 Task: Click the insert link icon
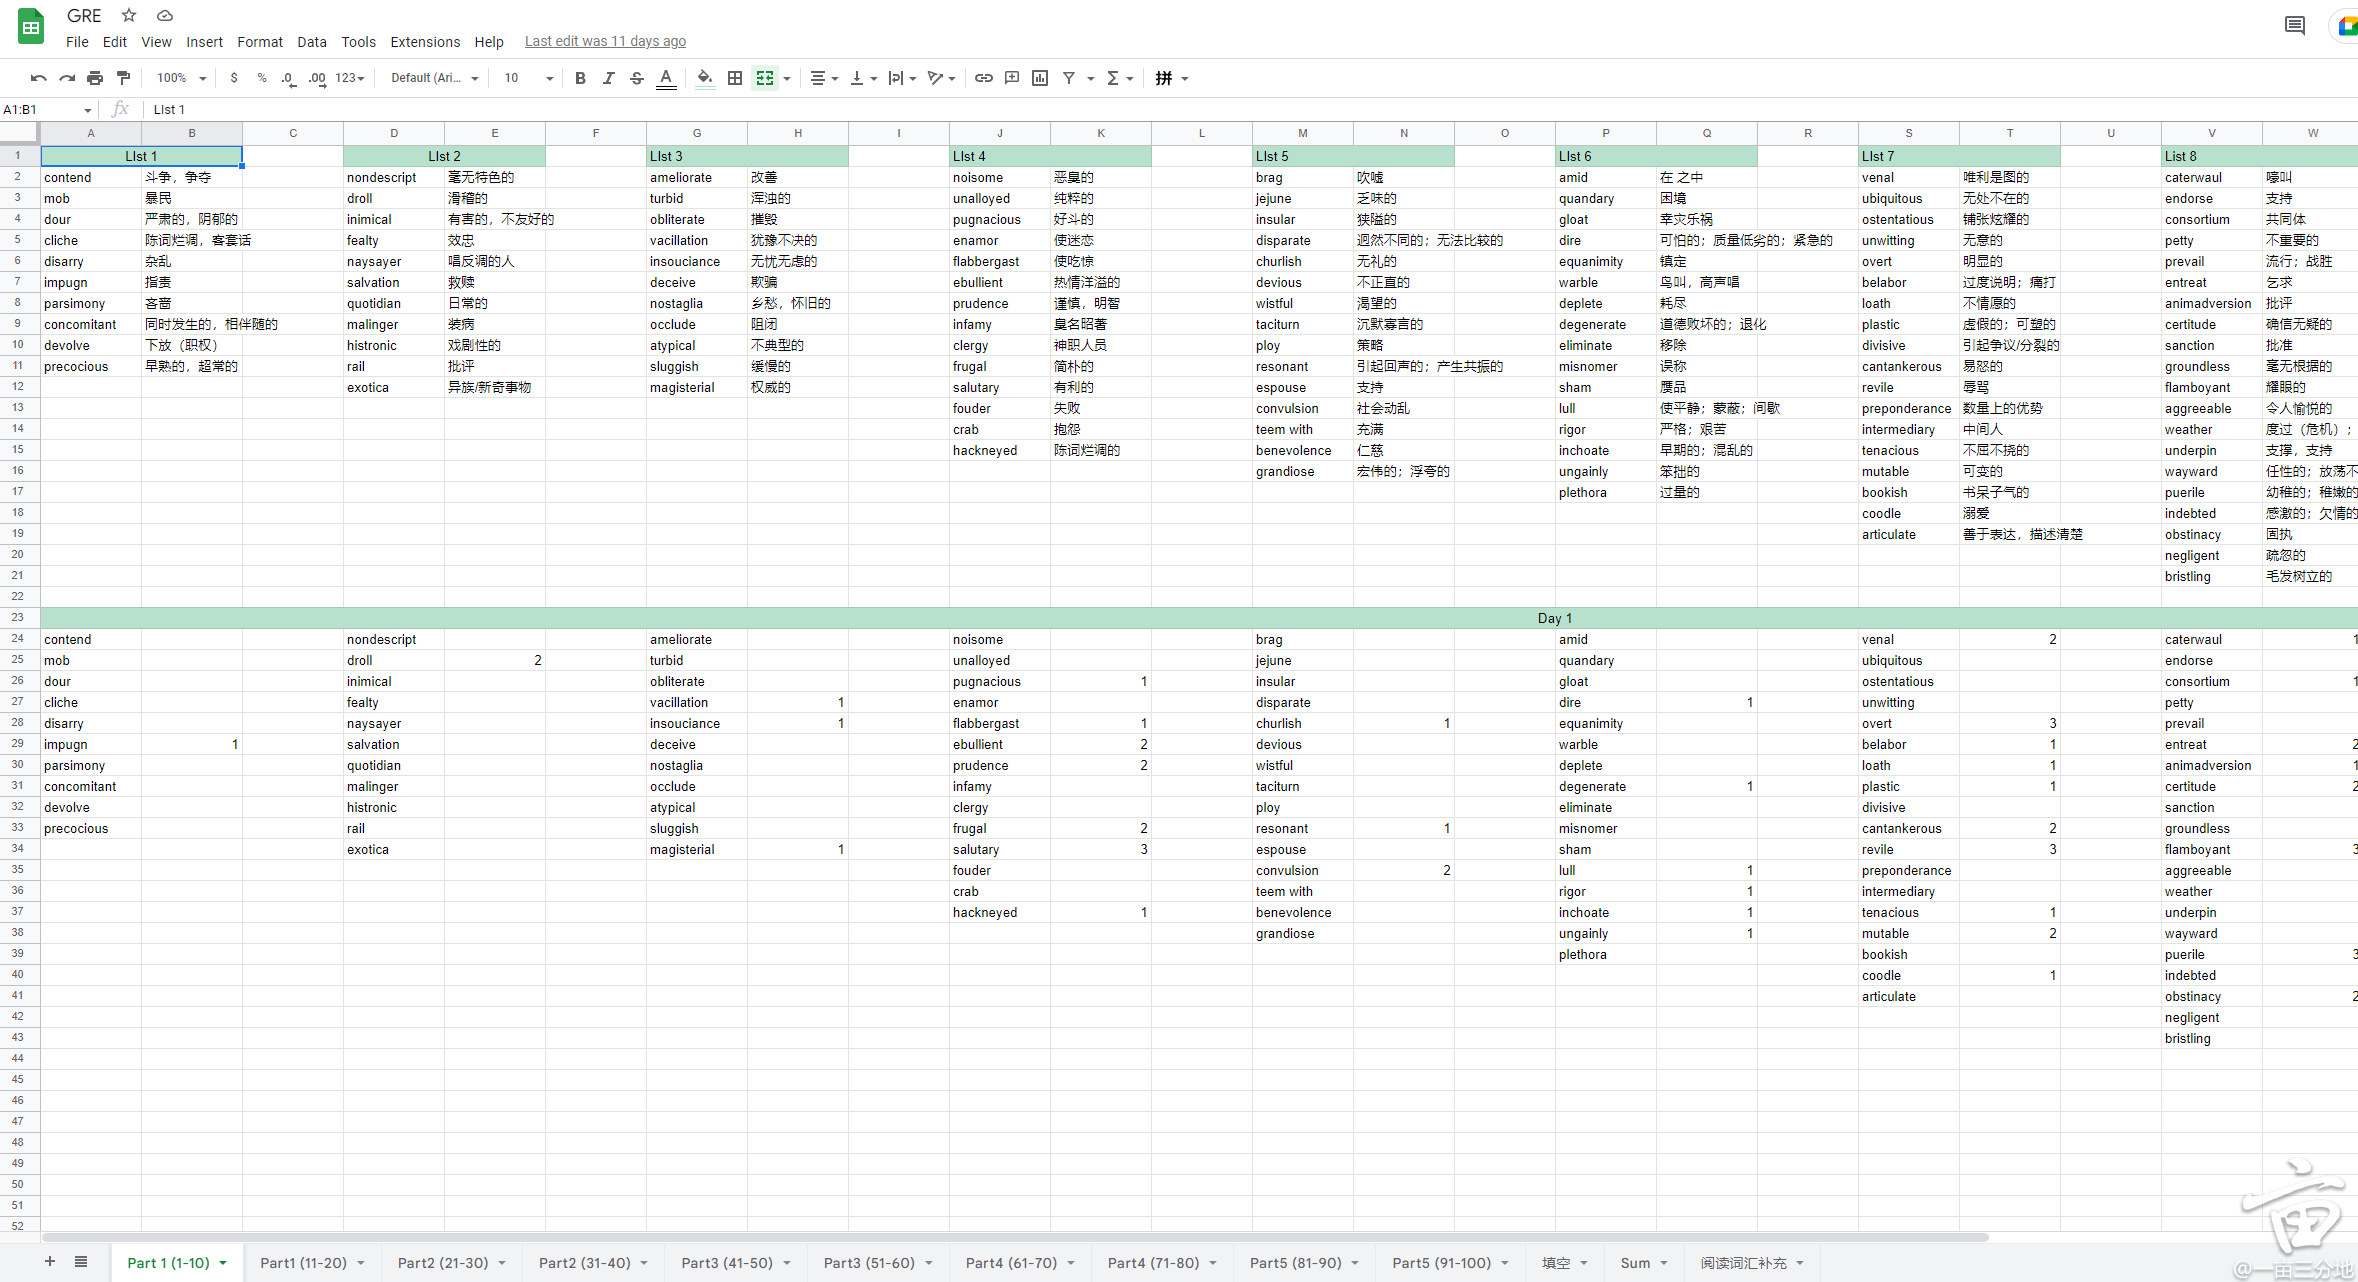coord(984,78)
